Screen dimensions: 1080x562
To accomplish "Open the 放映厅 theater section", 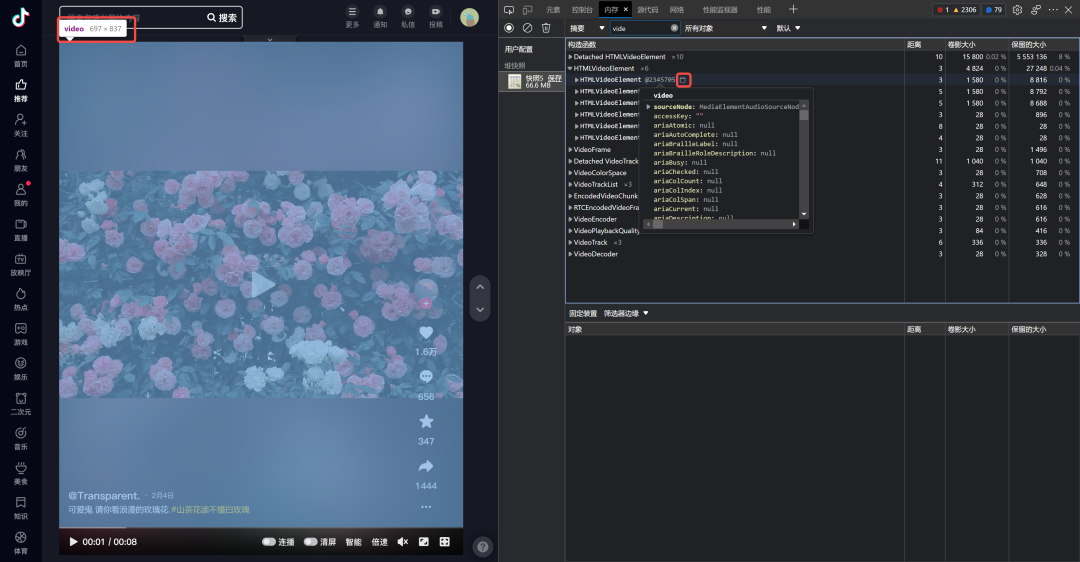I will (21, 264).
